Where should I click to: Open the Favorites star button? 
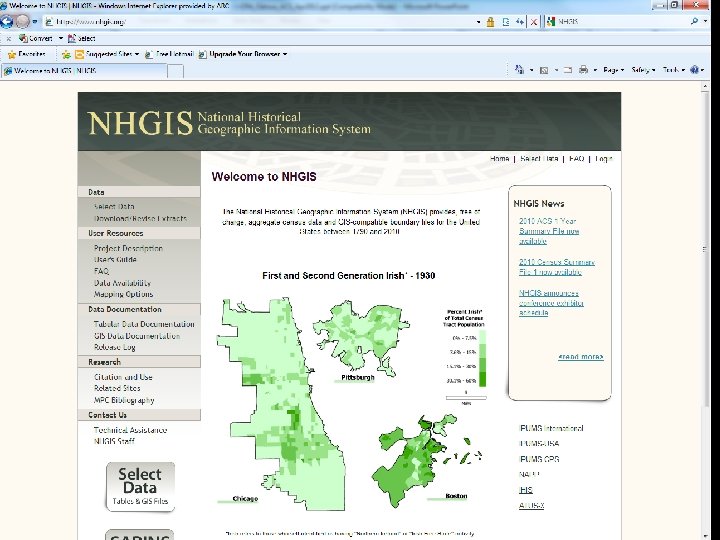pyautogui.click(x=27, y=54)
